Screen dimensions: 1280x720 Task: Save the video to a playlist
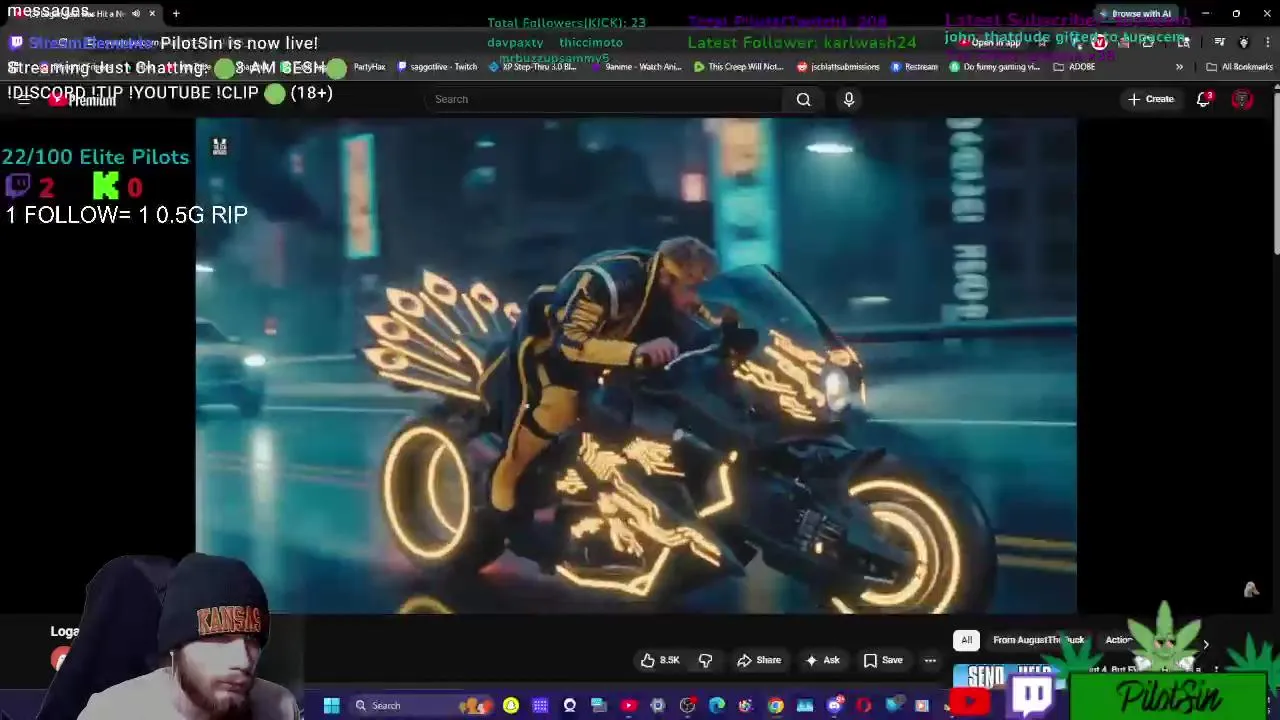[x=883, y=660]
